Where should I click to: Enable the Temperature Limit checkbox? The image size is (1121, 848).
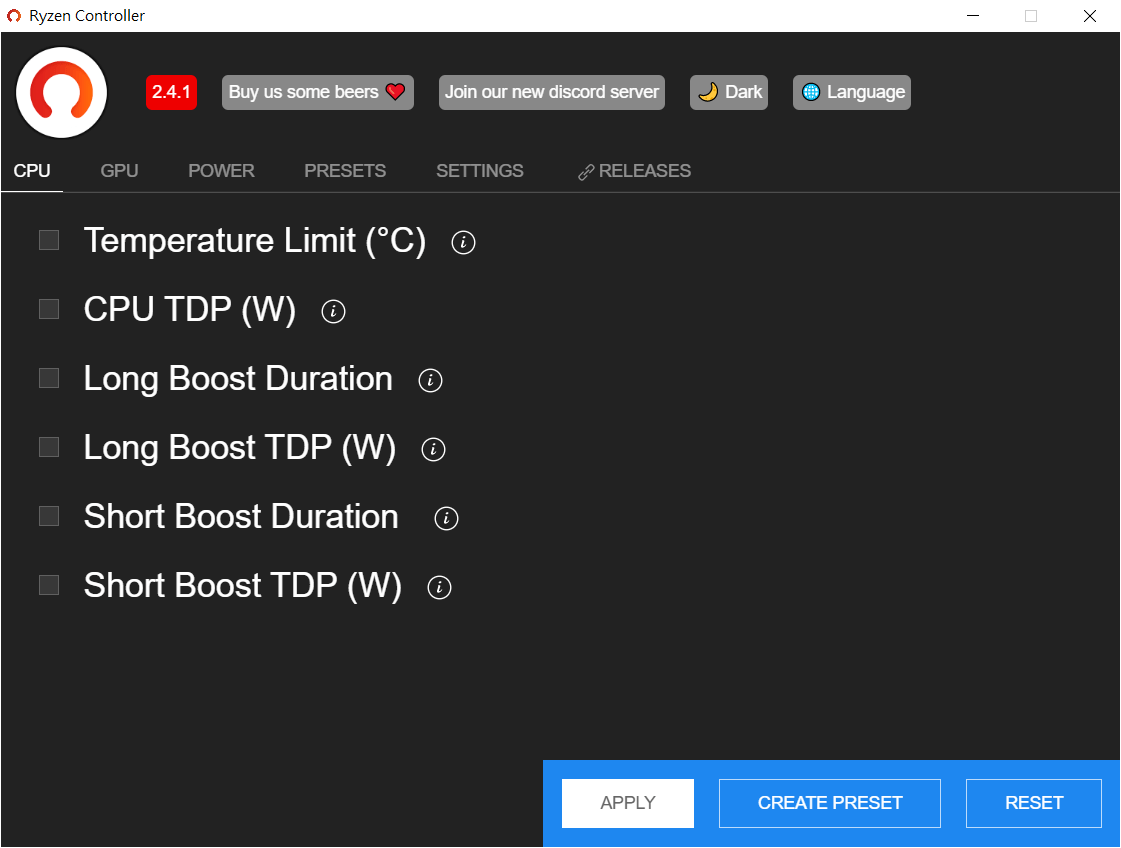coord(49,240)
